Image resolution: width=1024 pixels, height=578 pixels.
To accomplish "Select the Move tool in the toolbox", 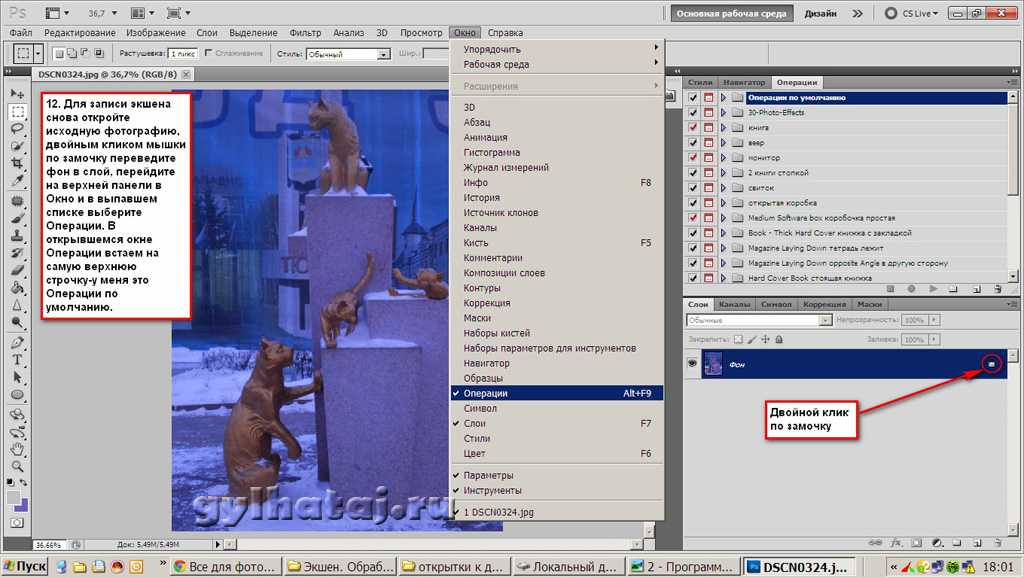I will (x=17, y=93).
